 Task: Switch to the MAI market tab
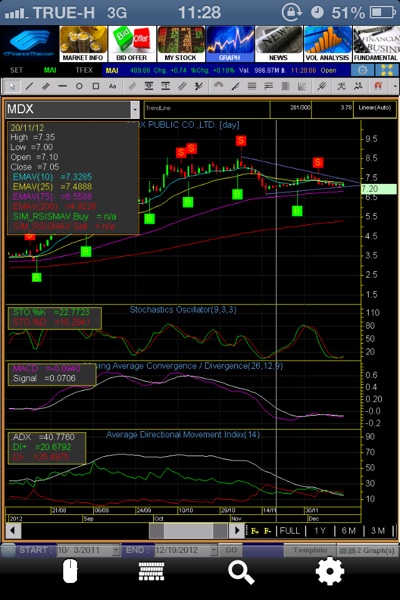click(50, 70)
